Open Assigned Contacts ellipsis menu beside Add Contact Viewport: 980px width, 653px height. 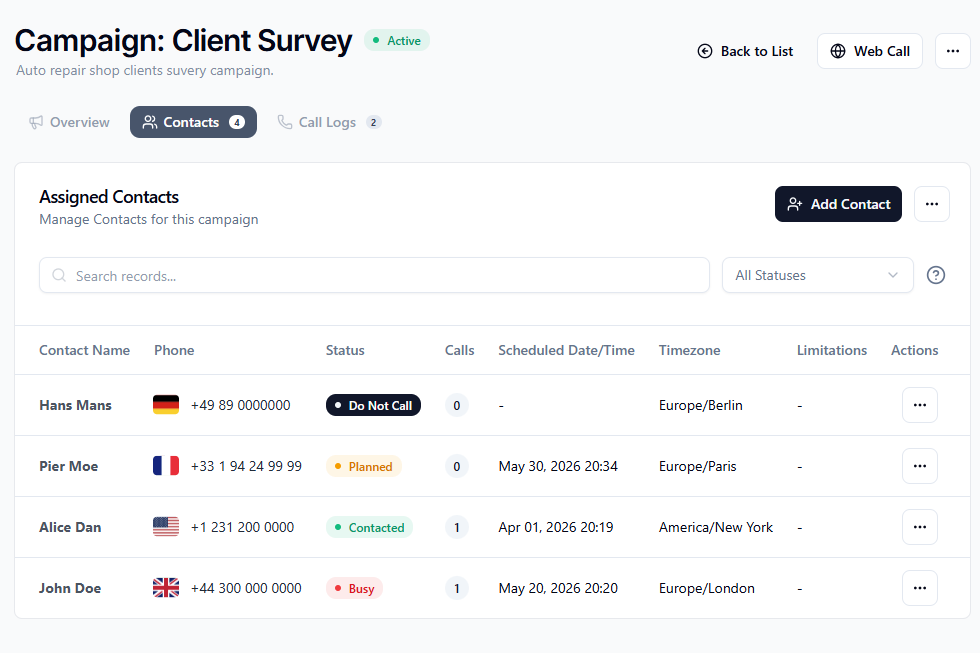click(932, 204)
